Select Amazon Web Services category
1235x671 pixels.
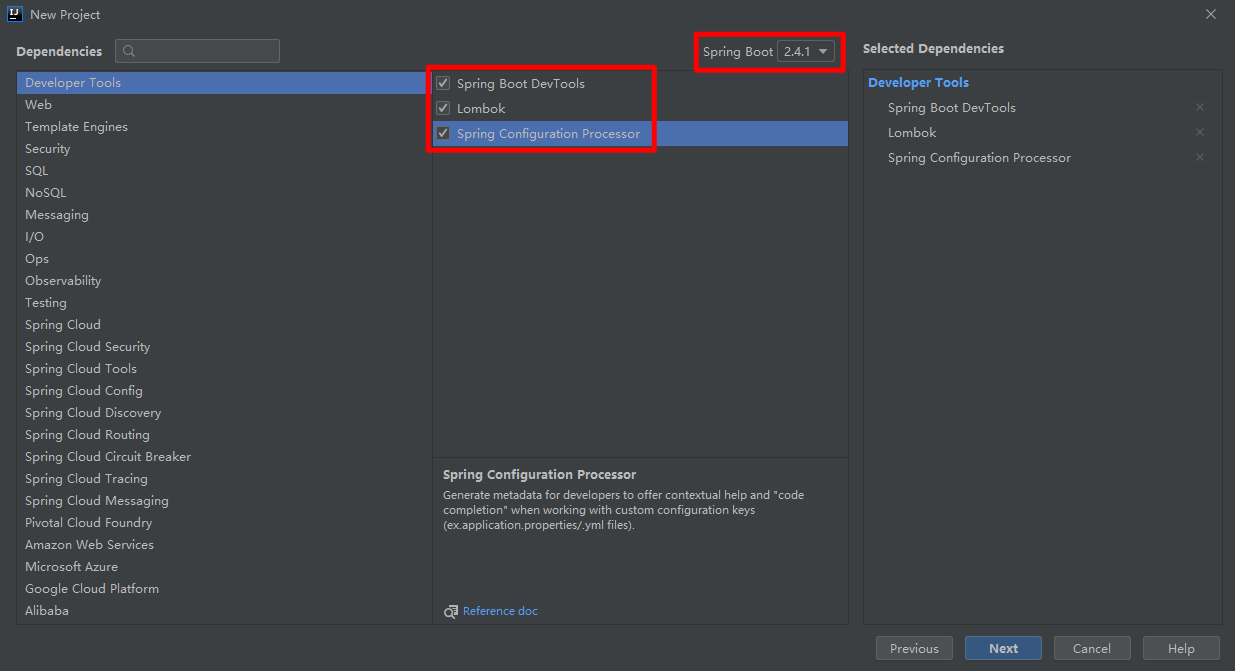pyautogui.click(x=222, y=545)
